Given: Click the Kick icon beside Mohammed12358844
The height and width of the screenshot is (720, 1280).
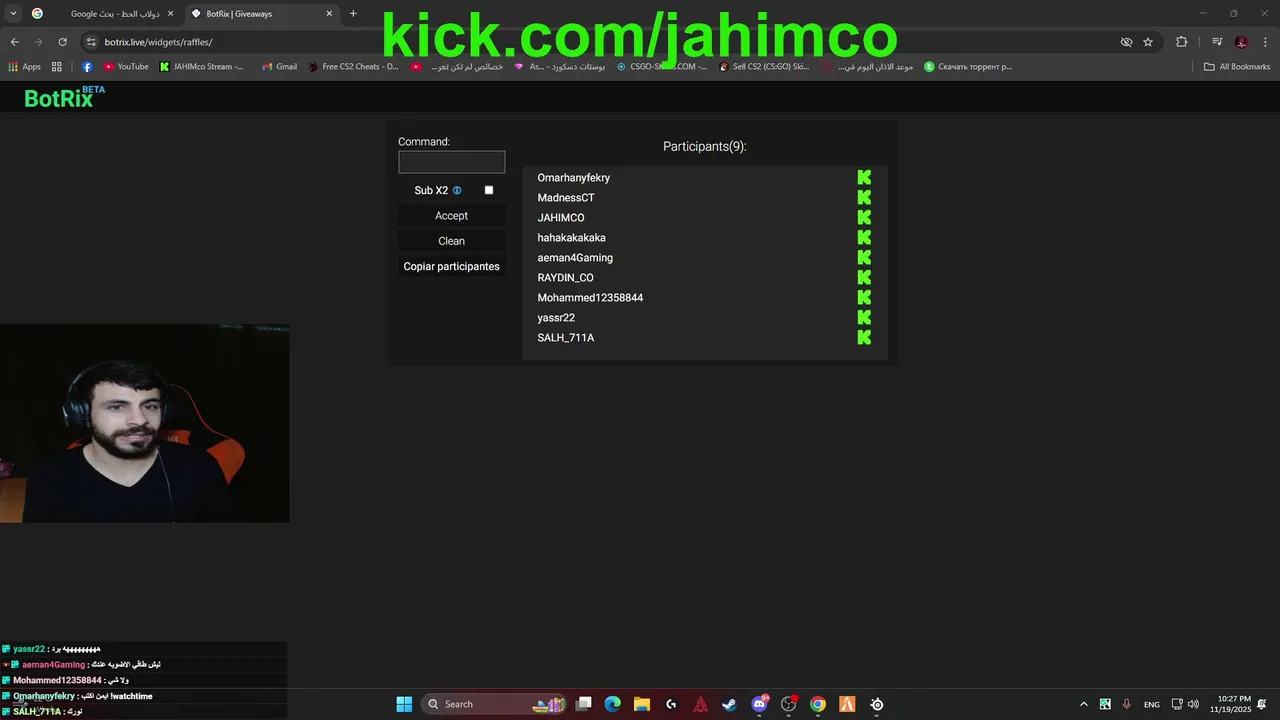Looking at the screenshot, I should [x=864, y=297].
